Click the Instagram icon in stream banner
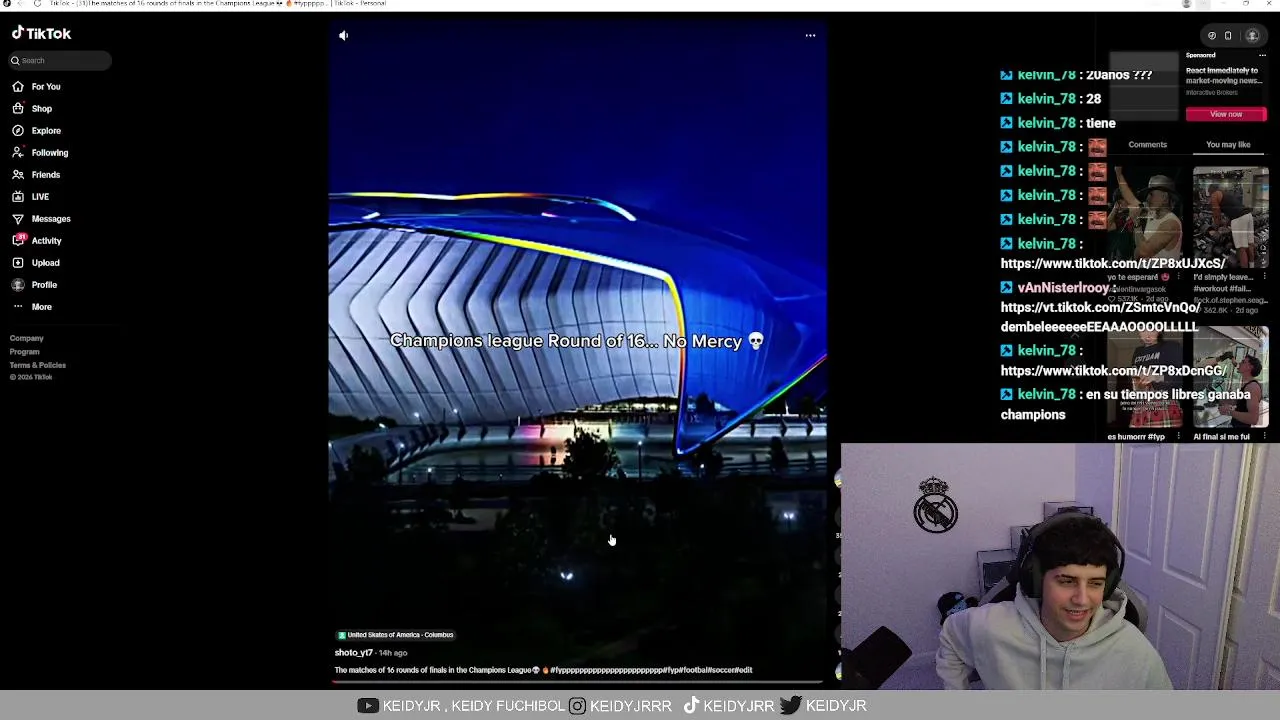Screen dimensions: 1280x720 [577, 706]
